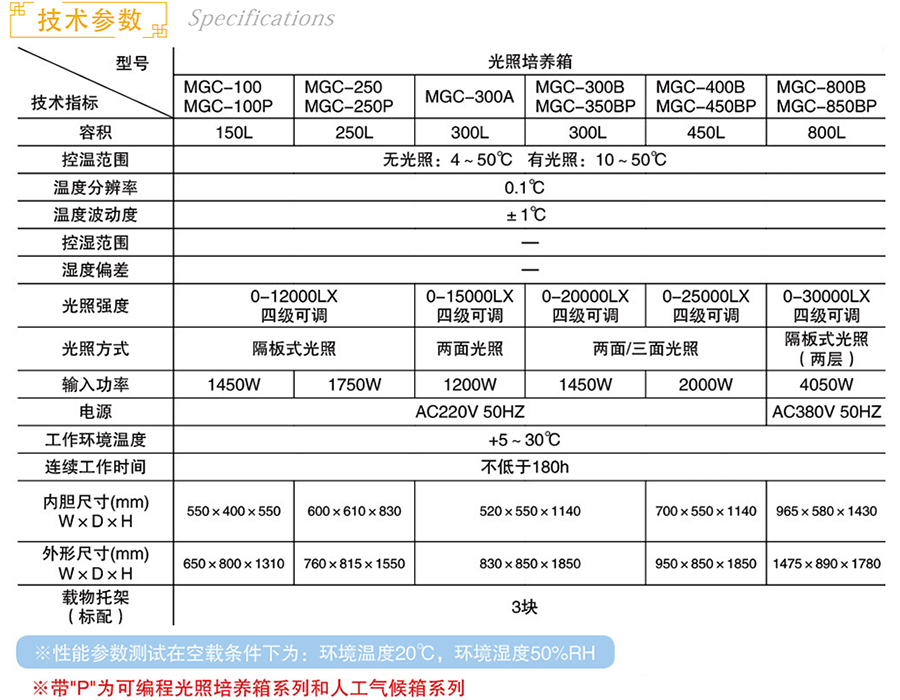Click the orange 技术参数 title box

(x=90, y=21)
